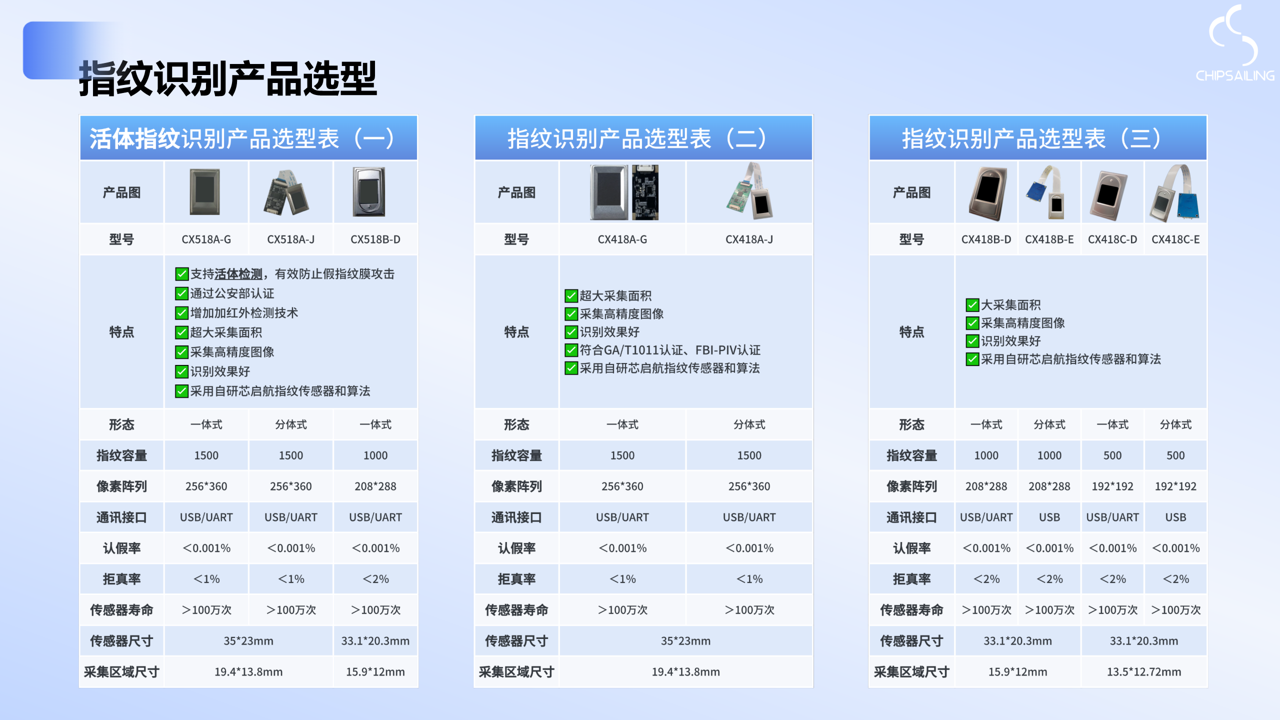The width and height of the screenshot is (1280, 720).
Task: Click the green check beside 通过公安部认证
Action: [181, 294]
